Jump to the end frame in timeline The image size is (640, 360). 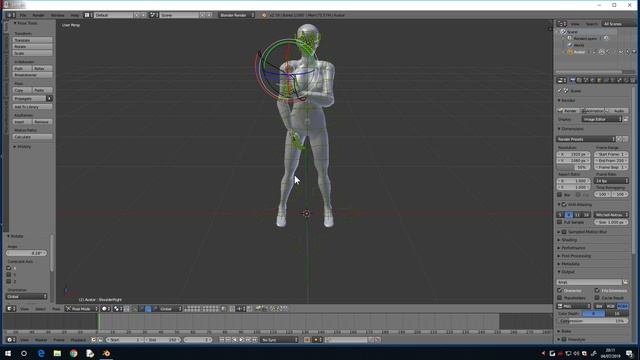pos(255,340)
